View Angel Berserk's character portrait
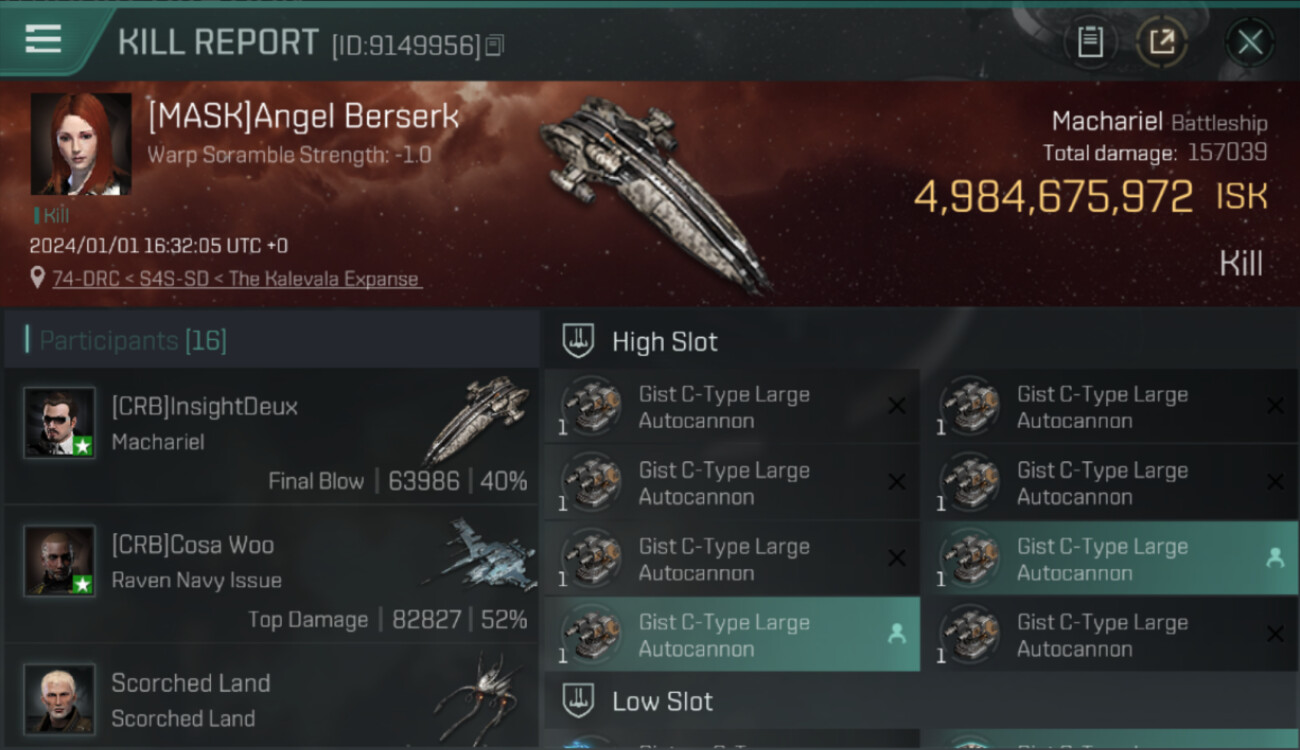 click(x=81, y=144)
